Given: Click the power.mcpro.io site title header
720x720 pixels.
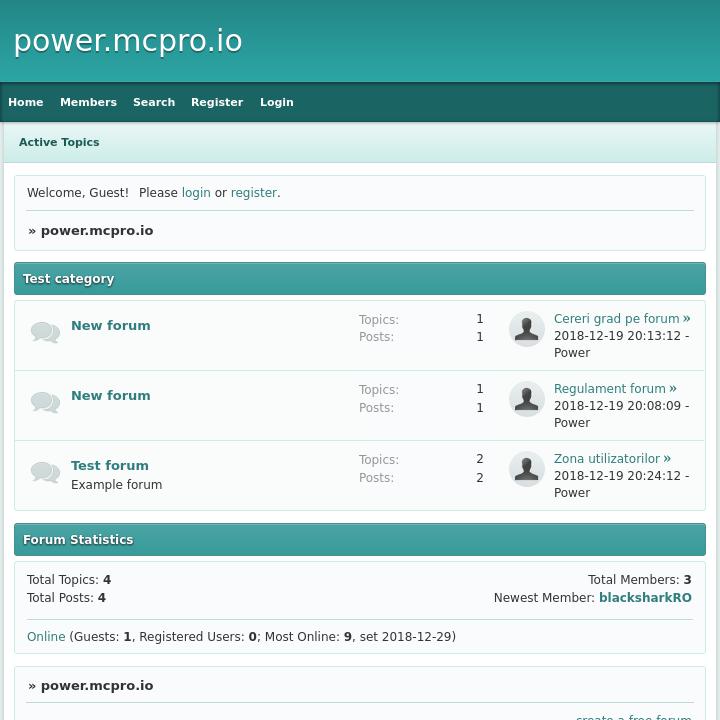Looking at the screenshot, I should click(128, 41).
